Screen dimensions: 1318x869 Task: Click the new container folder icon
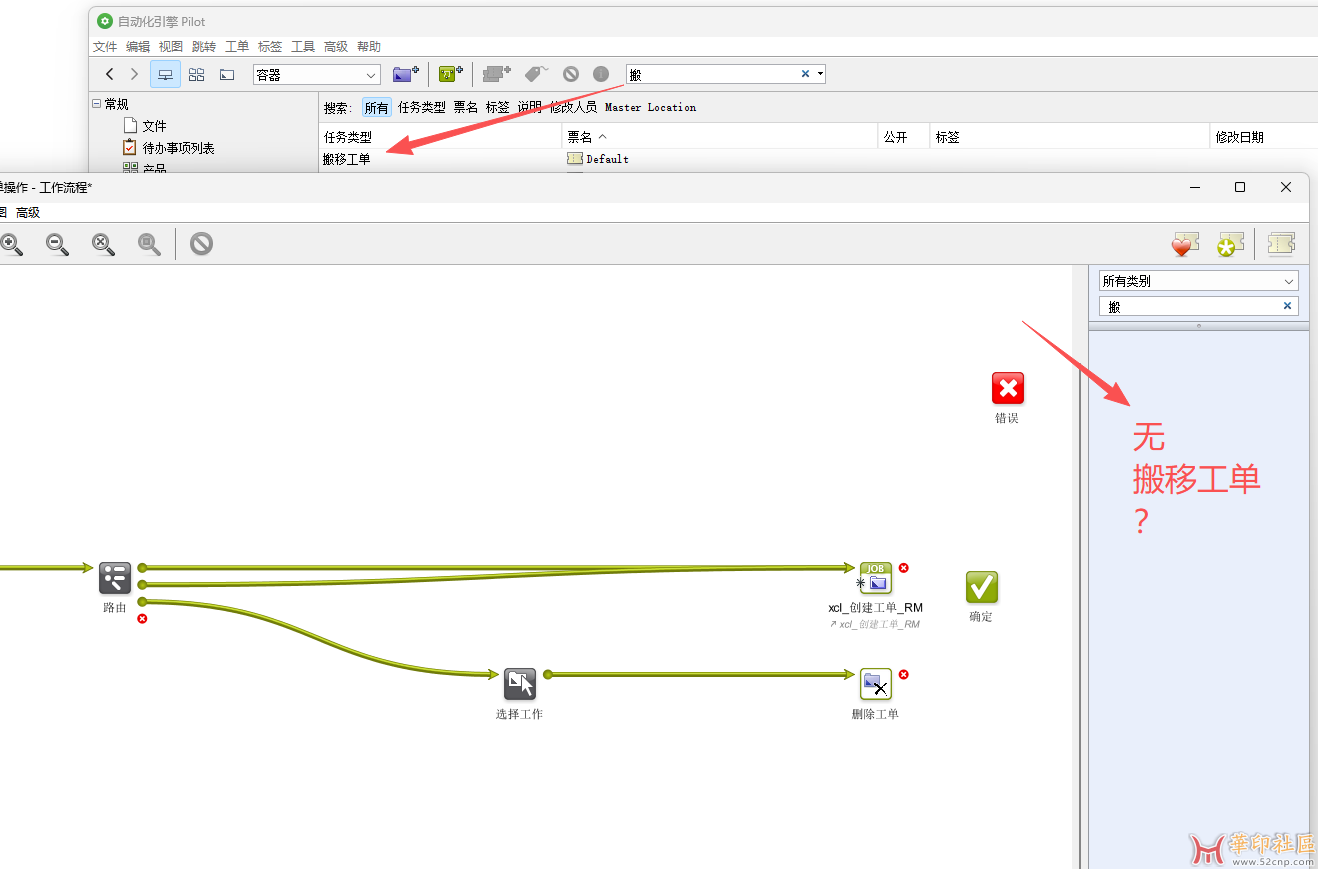tap(405, 74)
